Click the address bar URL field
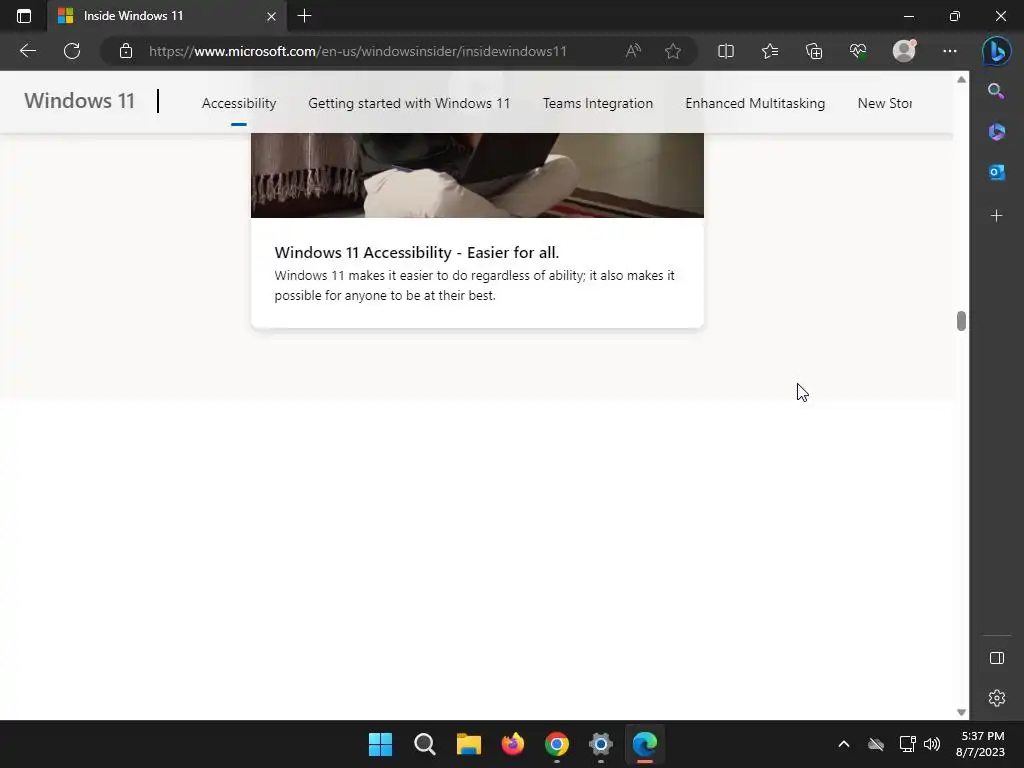Image resolution: width=1024 pixels, height=768 pixels. tap(358, 51)
